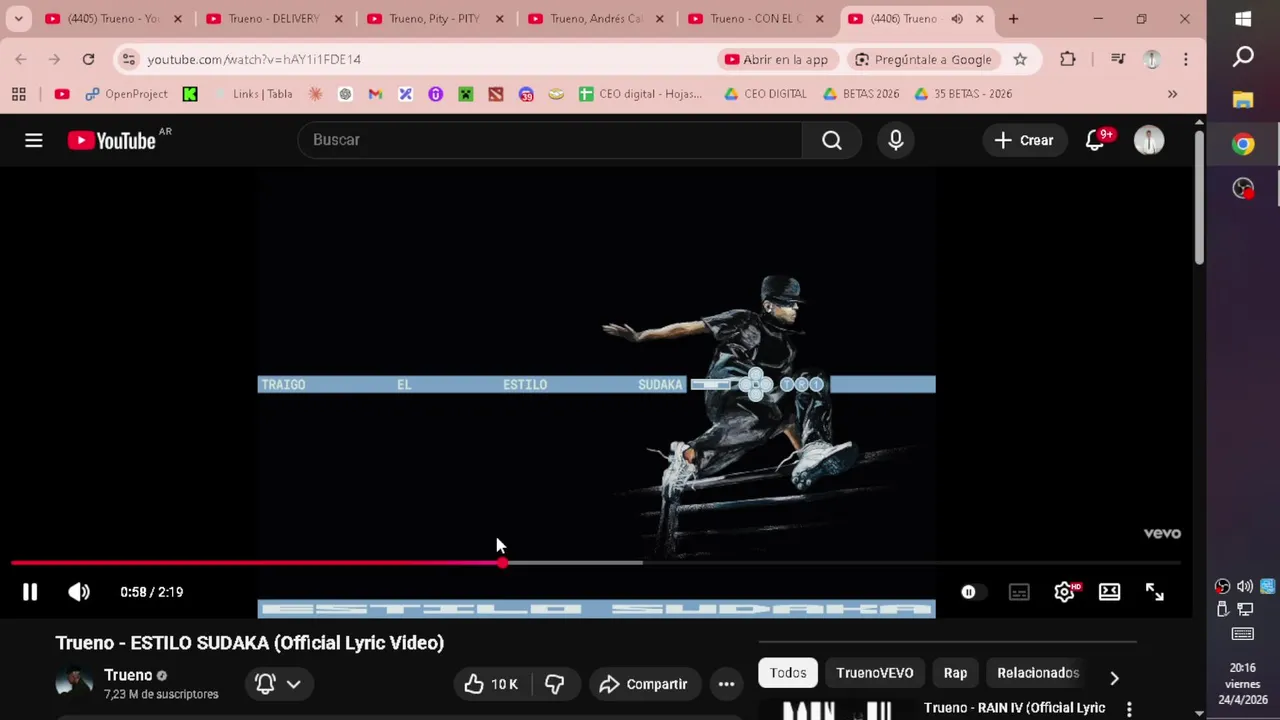
Task: Start voice search with microphone icon
Action: click(x=896, y=140)
